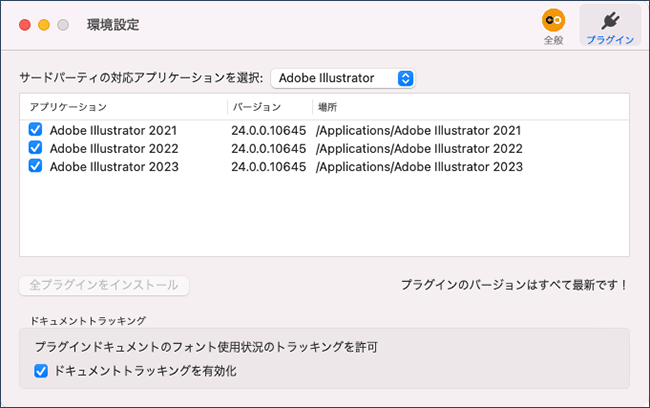The width and height of the screenshot is (650, 408).
Task: Uncheck Adobe Illustrator 2021 checkbox
Action: pos(35,129)
